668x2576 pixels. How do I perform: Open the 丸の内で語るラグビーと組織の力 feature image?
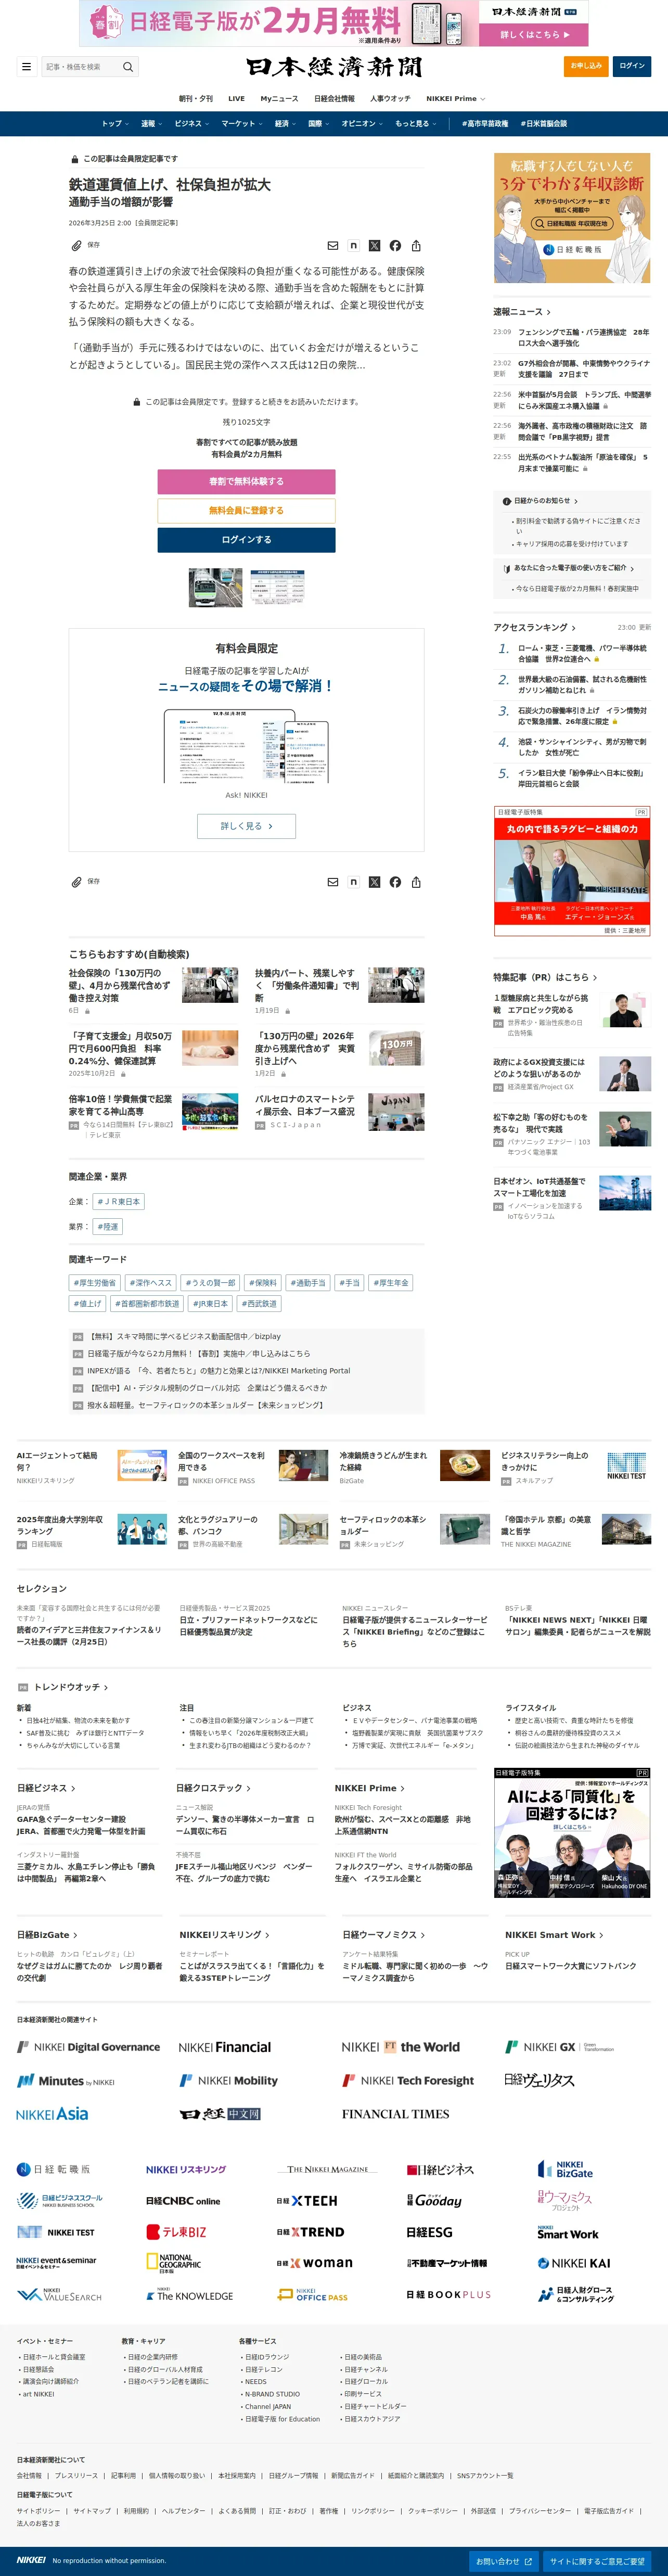572,872
